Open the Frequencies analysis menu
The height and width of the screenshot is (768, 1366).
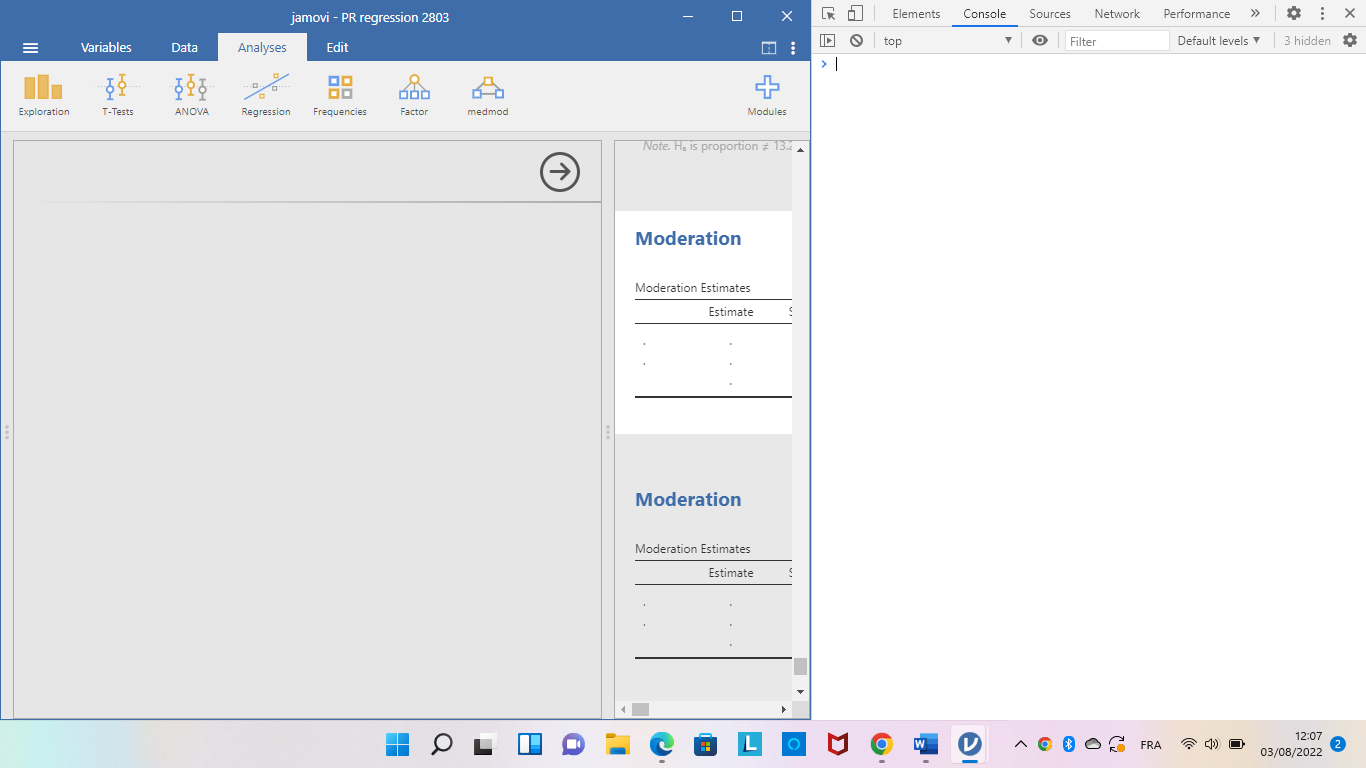[340, 96]
